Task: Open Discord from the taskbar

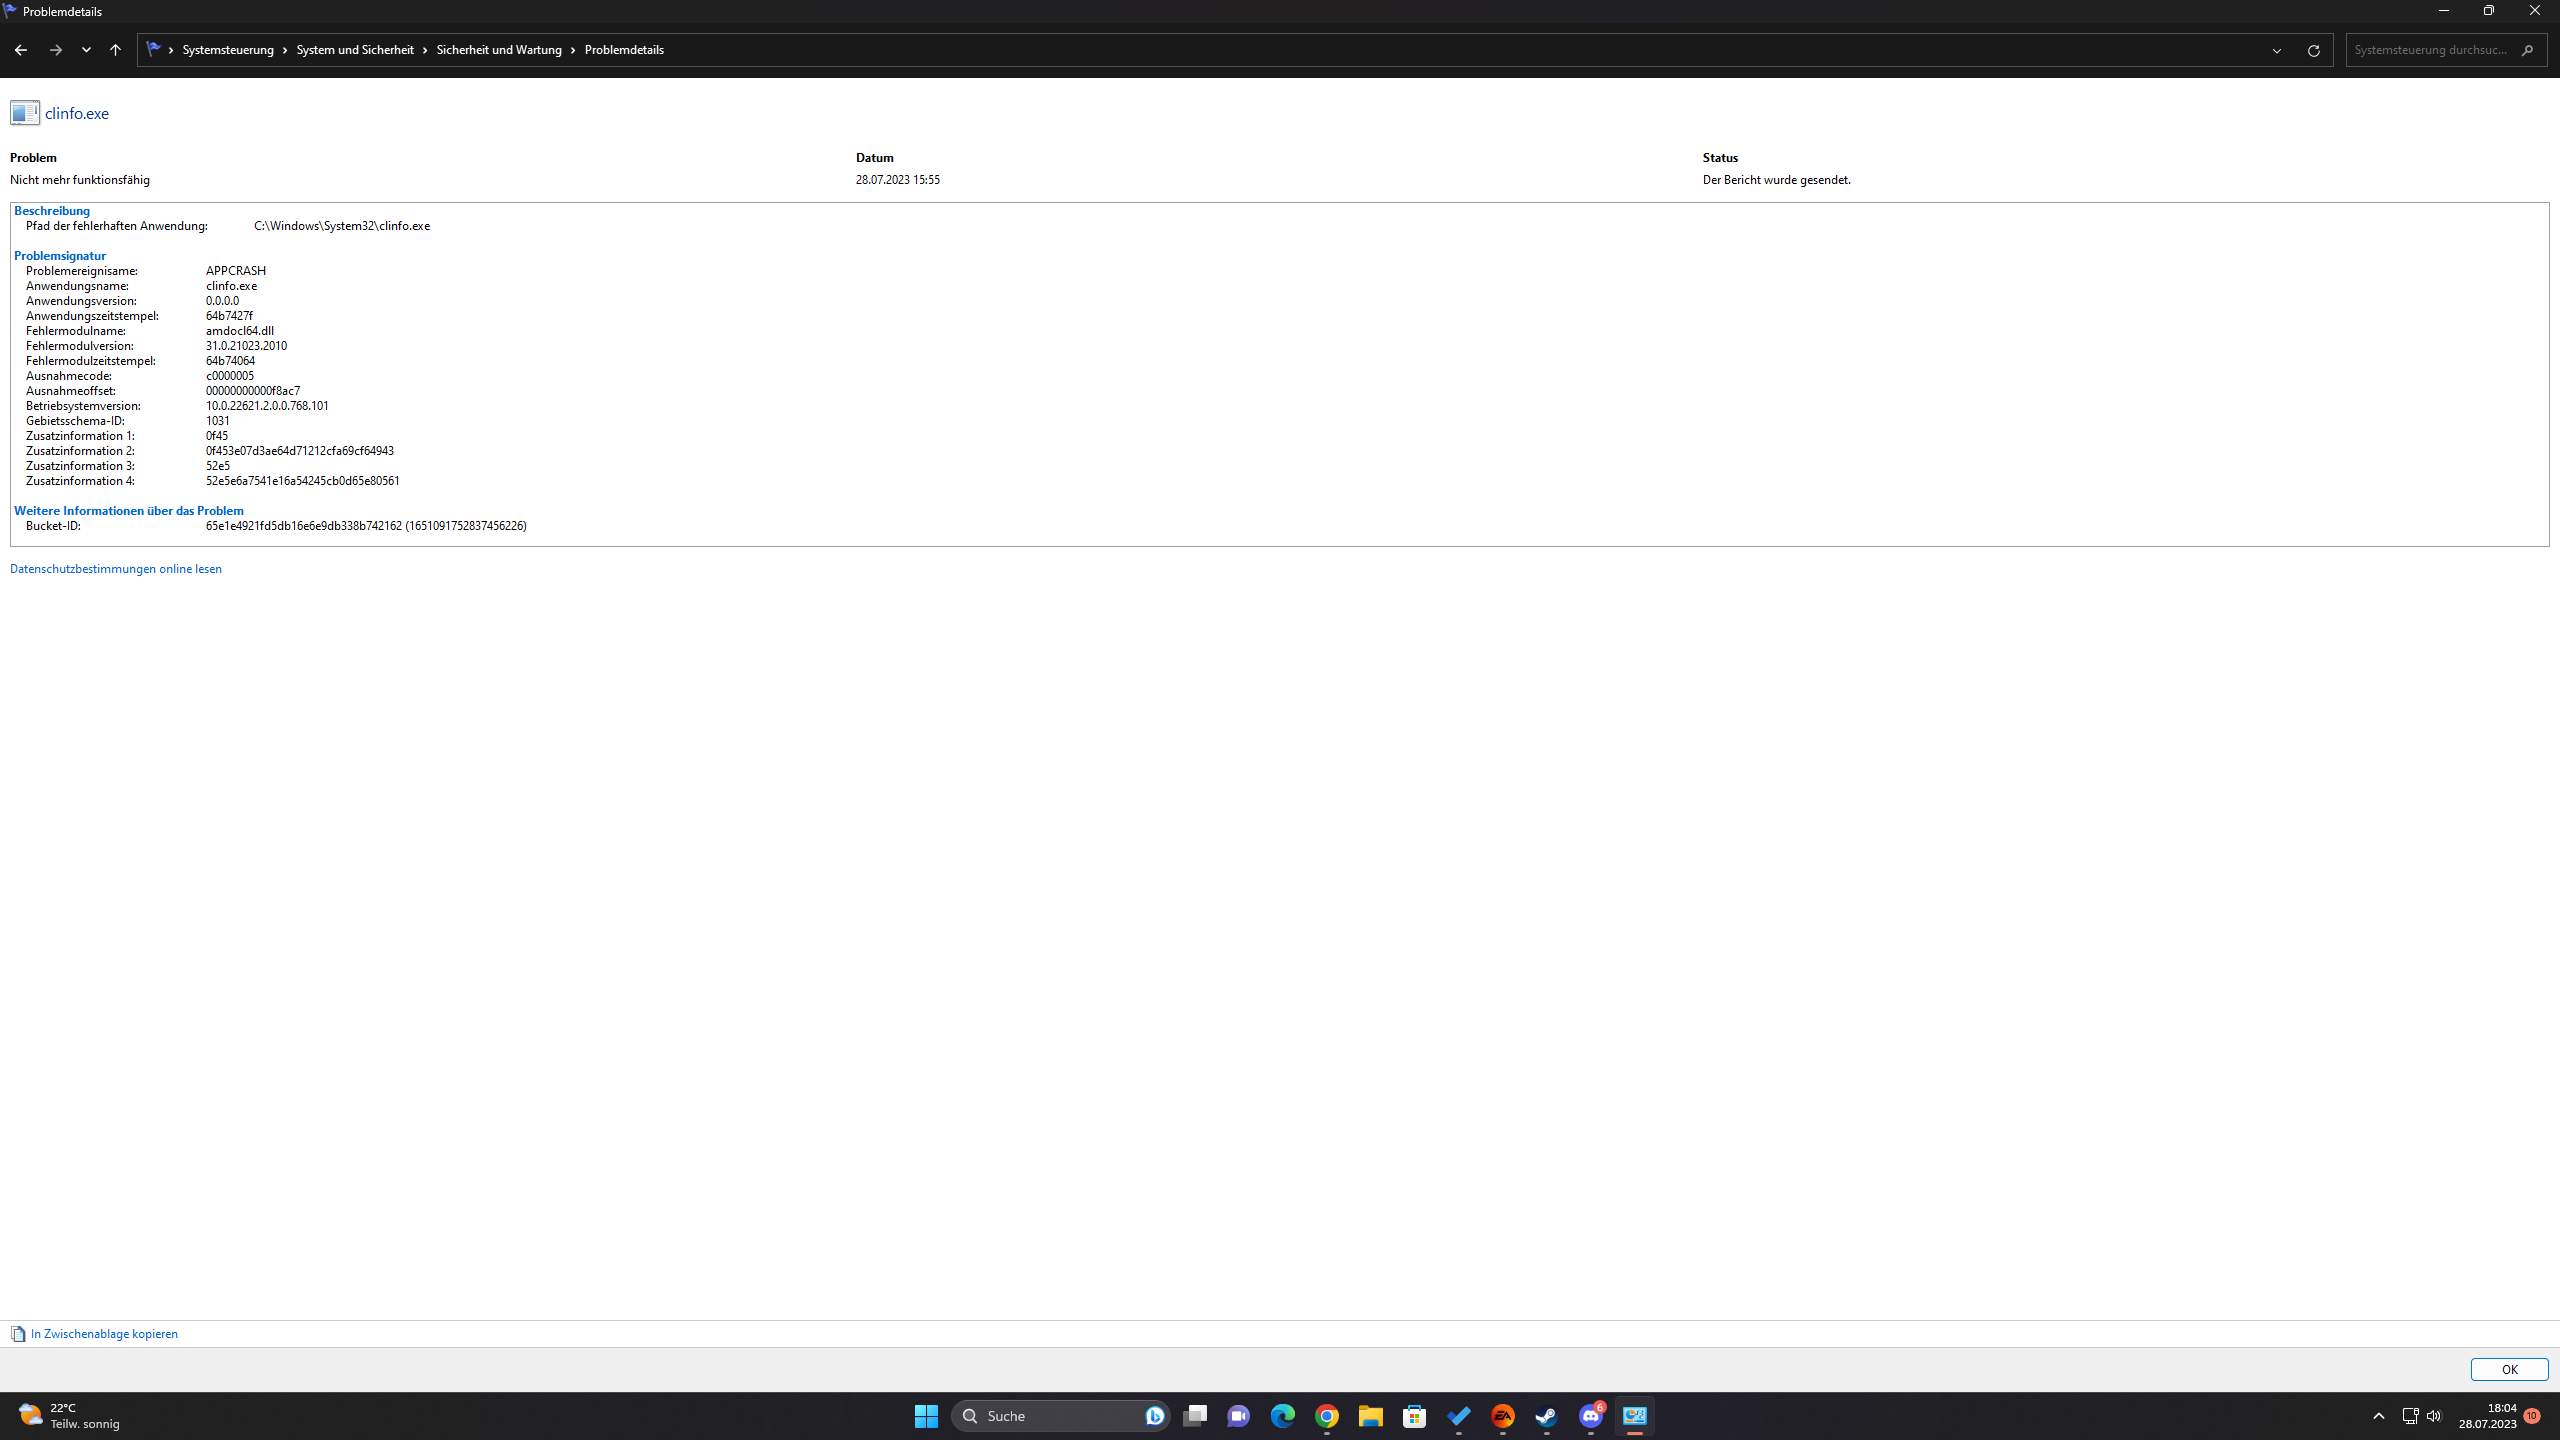Action: [1590, 1416]
